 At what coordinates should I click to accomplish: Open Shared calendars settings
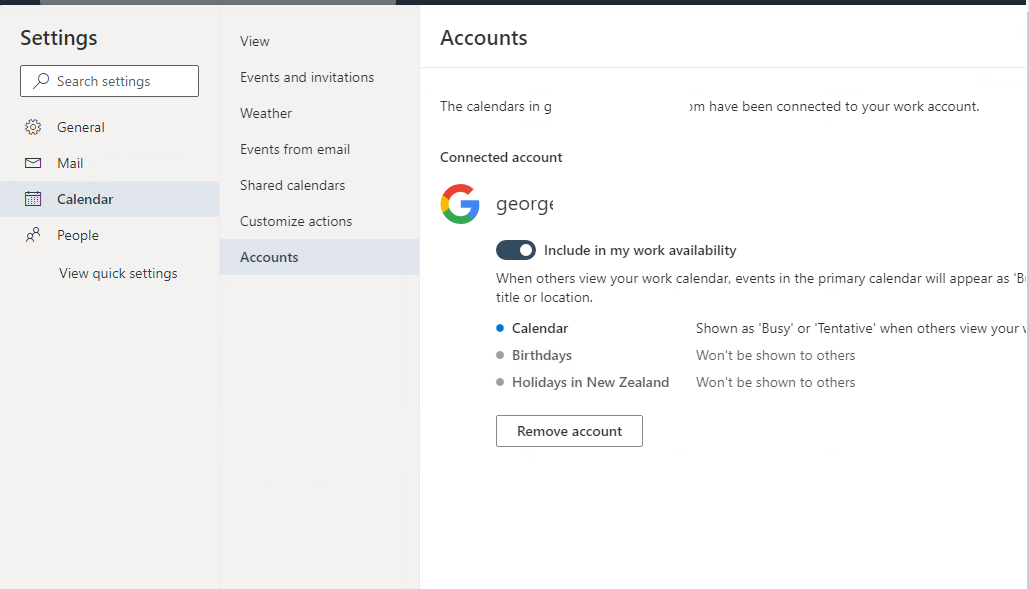coord(320,186)
